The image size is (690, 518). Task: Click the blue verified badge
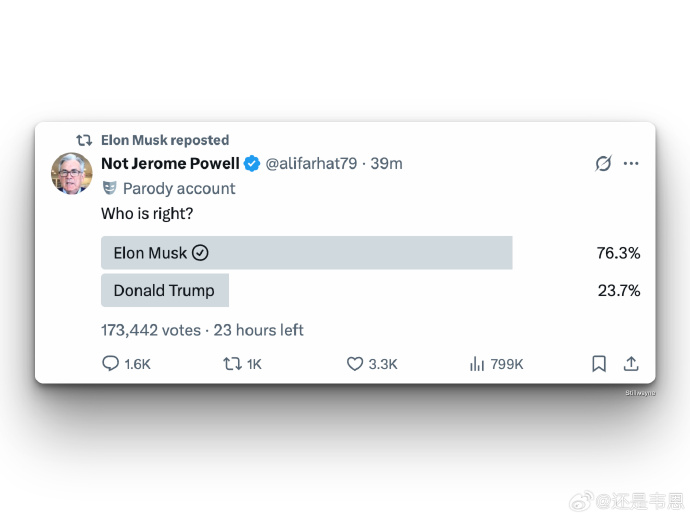[x=252, y=163]
